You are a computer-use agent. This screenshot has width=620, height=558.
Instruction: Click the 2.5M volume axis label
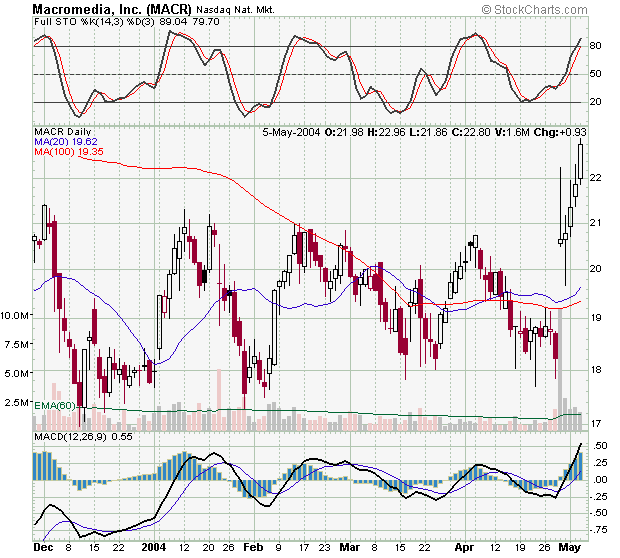(17, 403)
